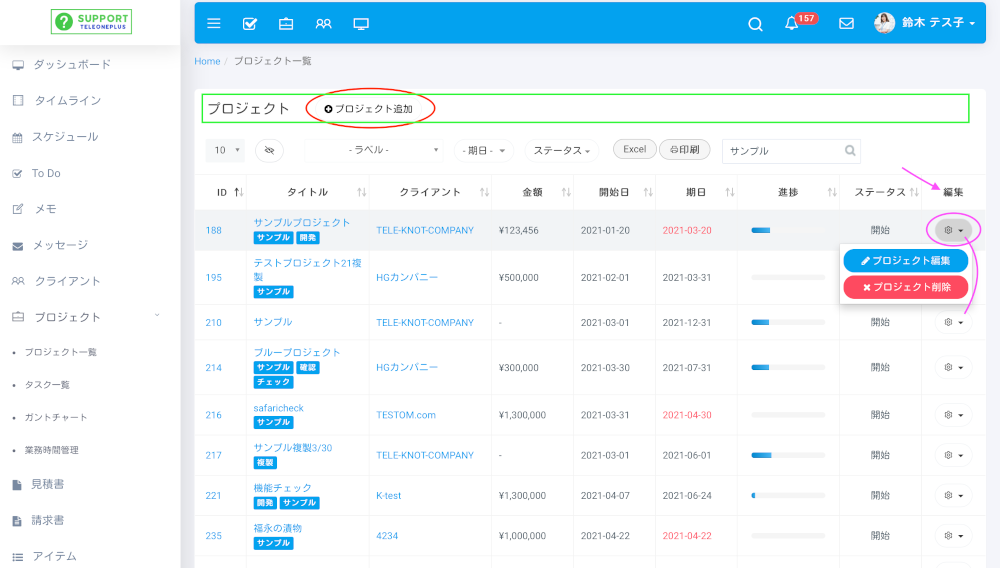Go to クライアント in sidebar
Screen dimensions: 1000x568
pos(67,281)
